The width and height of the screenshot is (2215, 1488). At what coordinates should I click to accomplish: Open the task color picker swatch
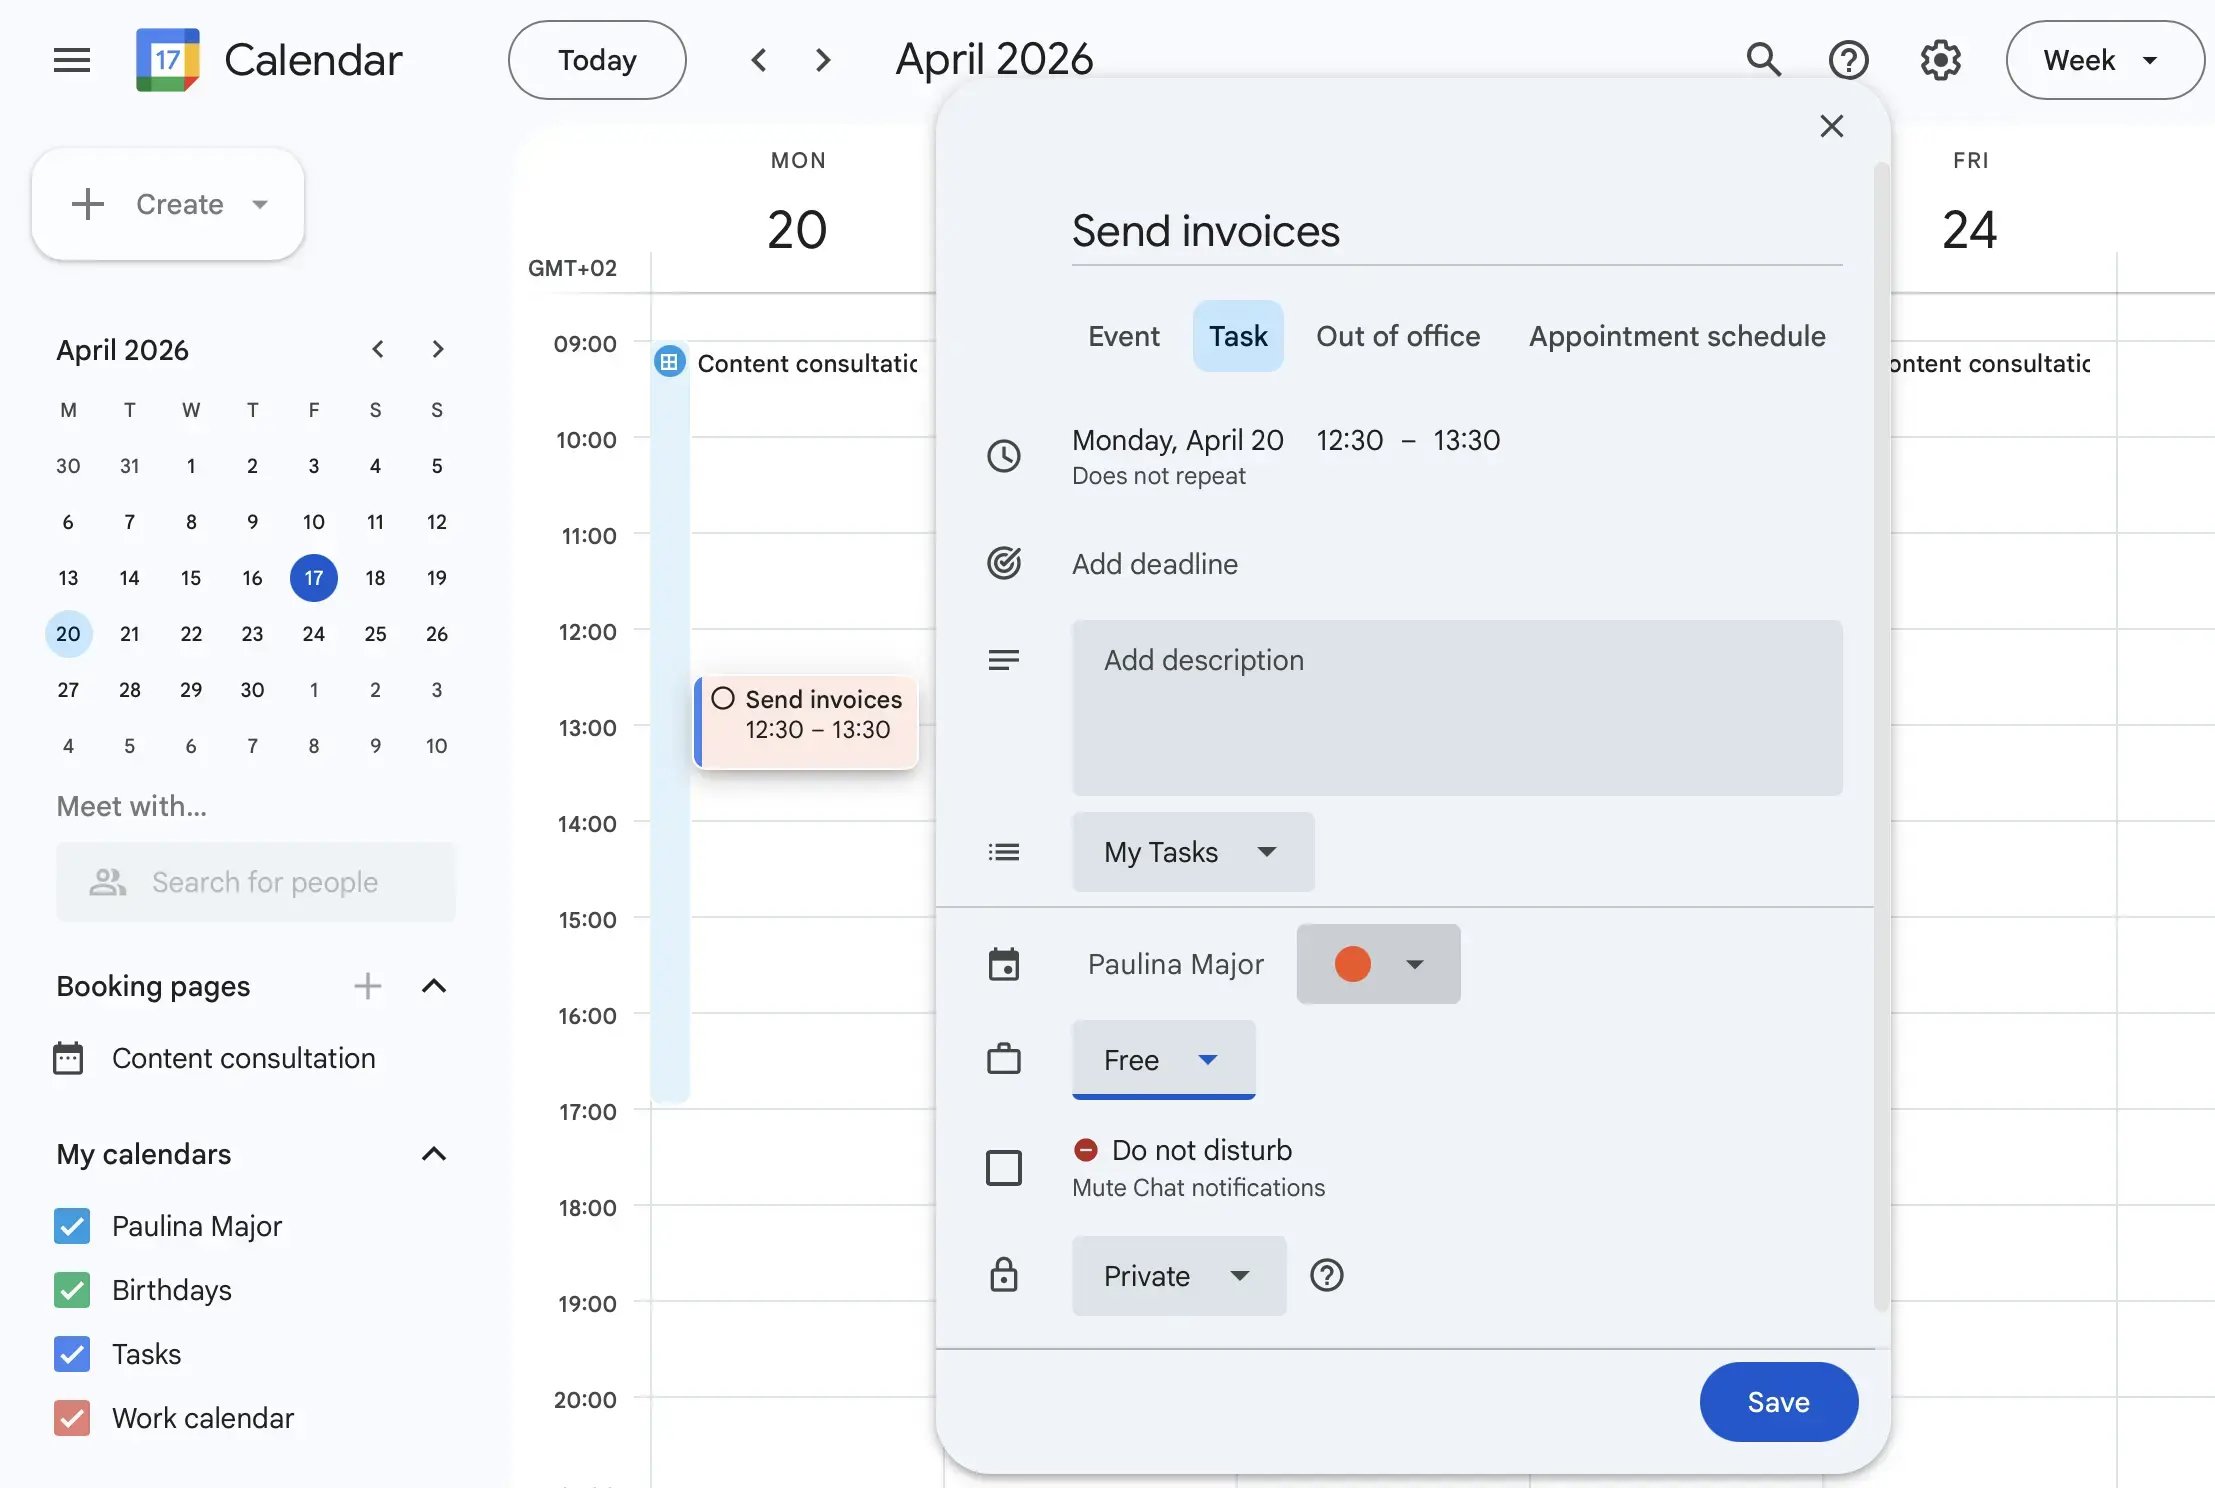tap(1377, 964)
